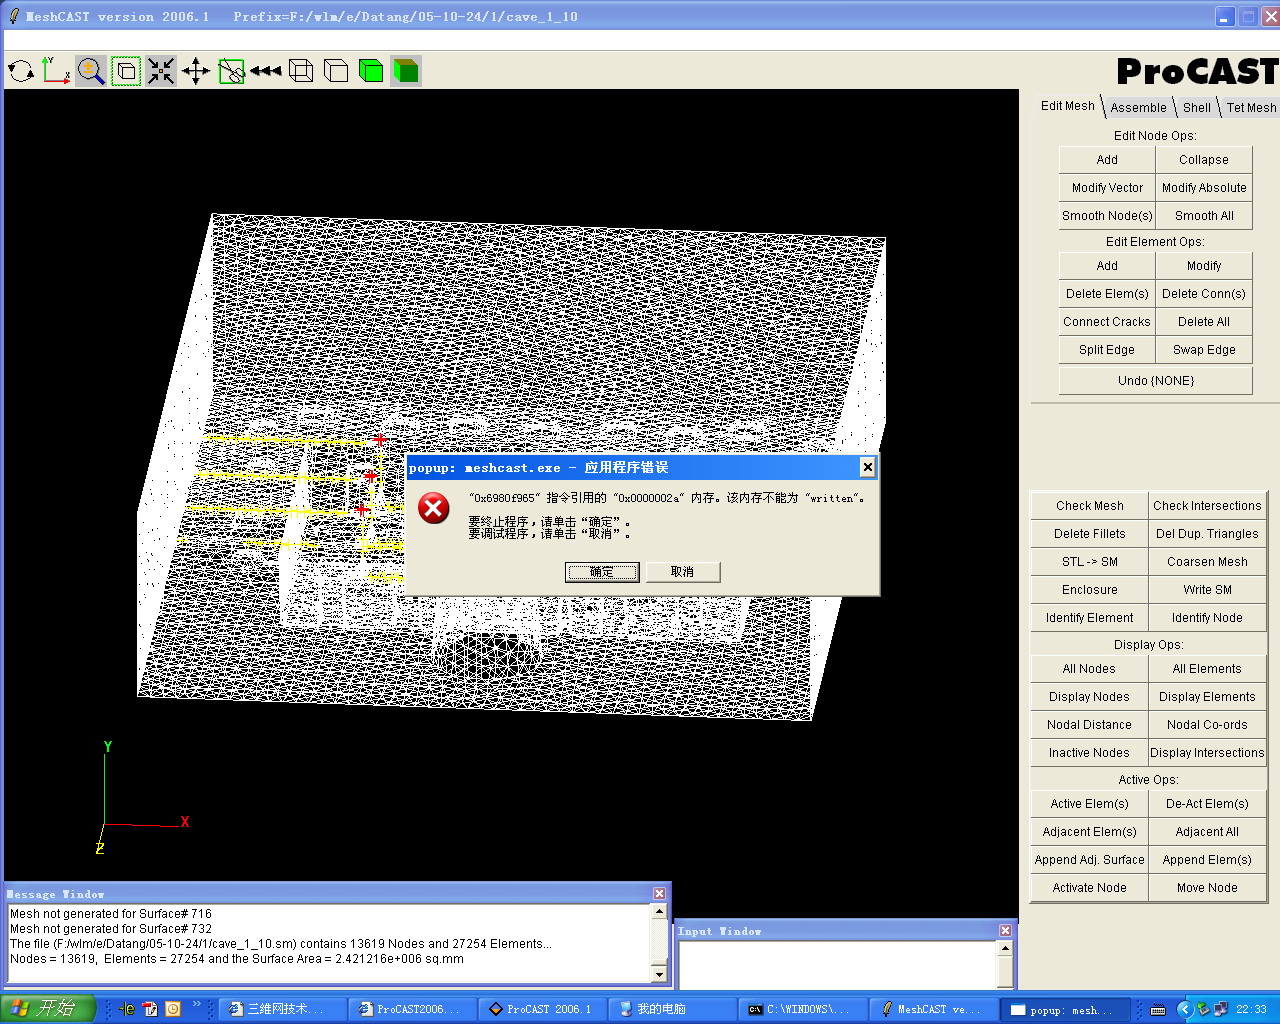This screenshot has width=1280, height=1024.
Task: Click the All Nodes display button
Action: click(1089, 669)
